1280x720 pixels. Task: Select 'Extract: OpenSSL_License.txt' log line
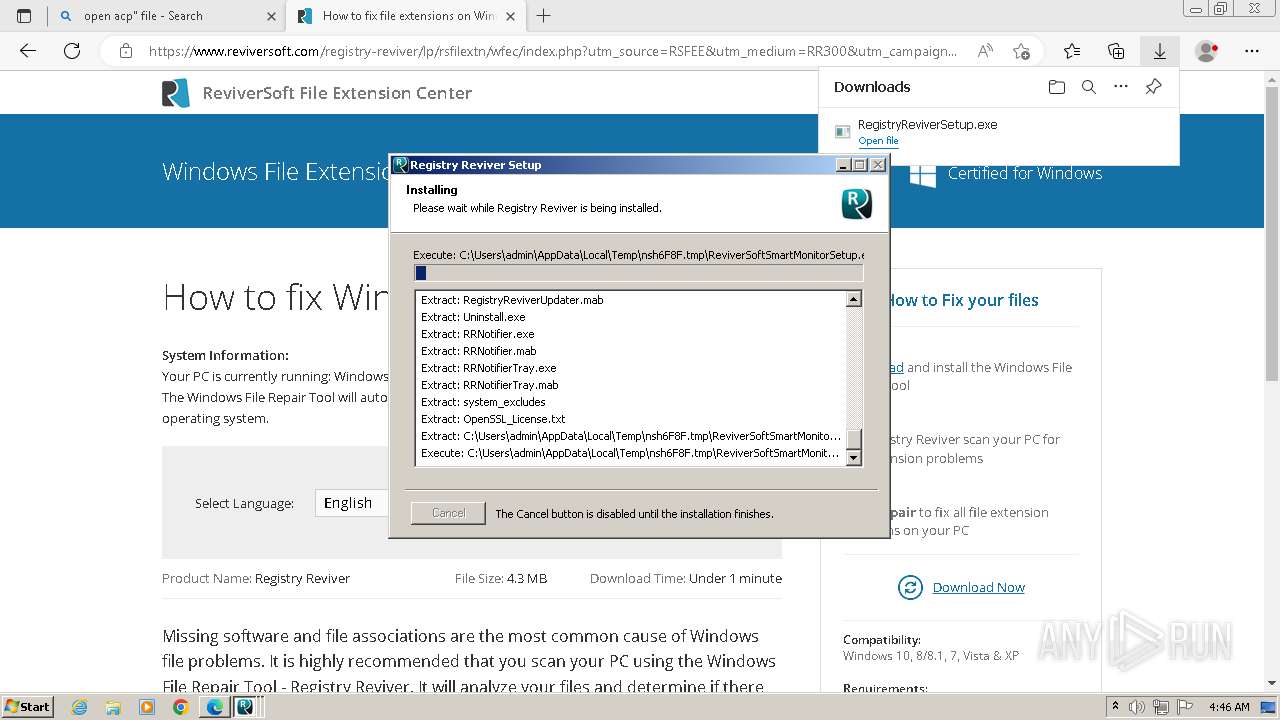(x=493, y=419)
